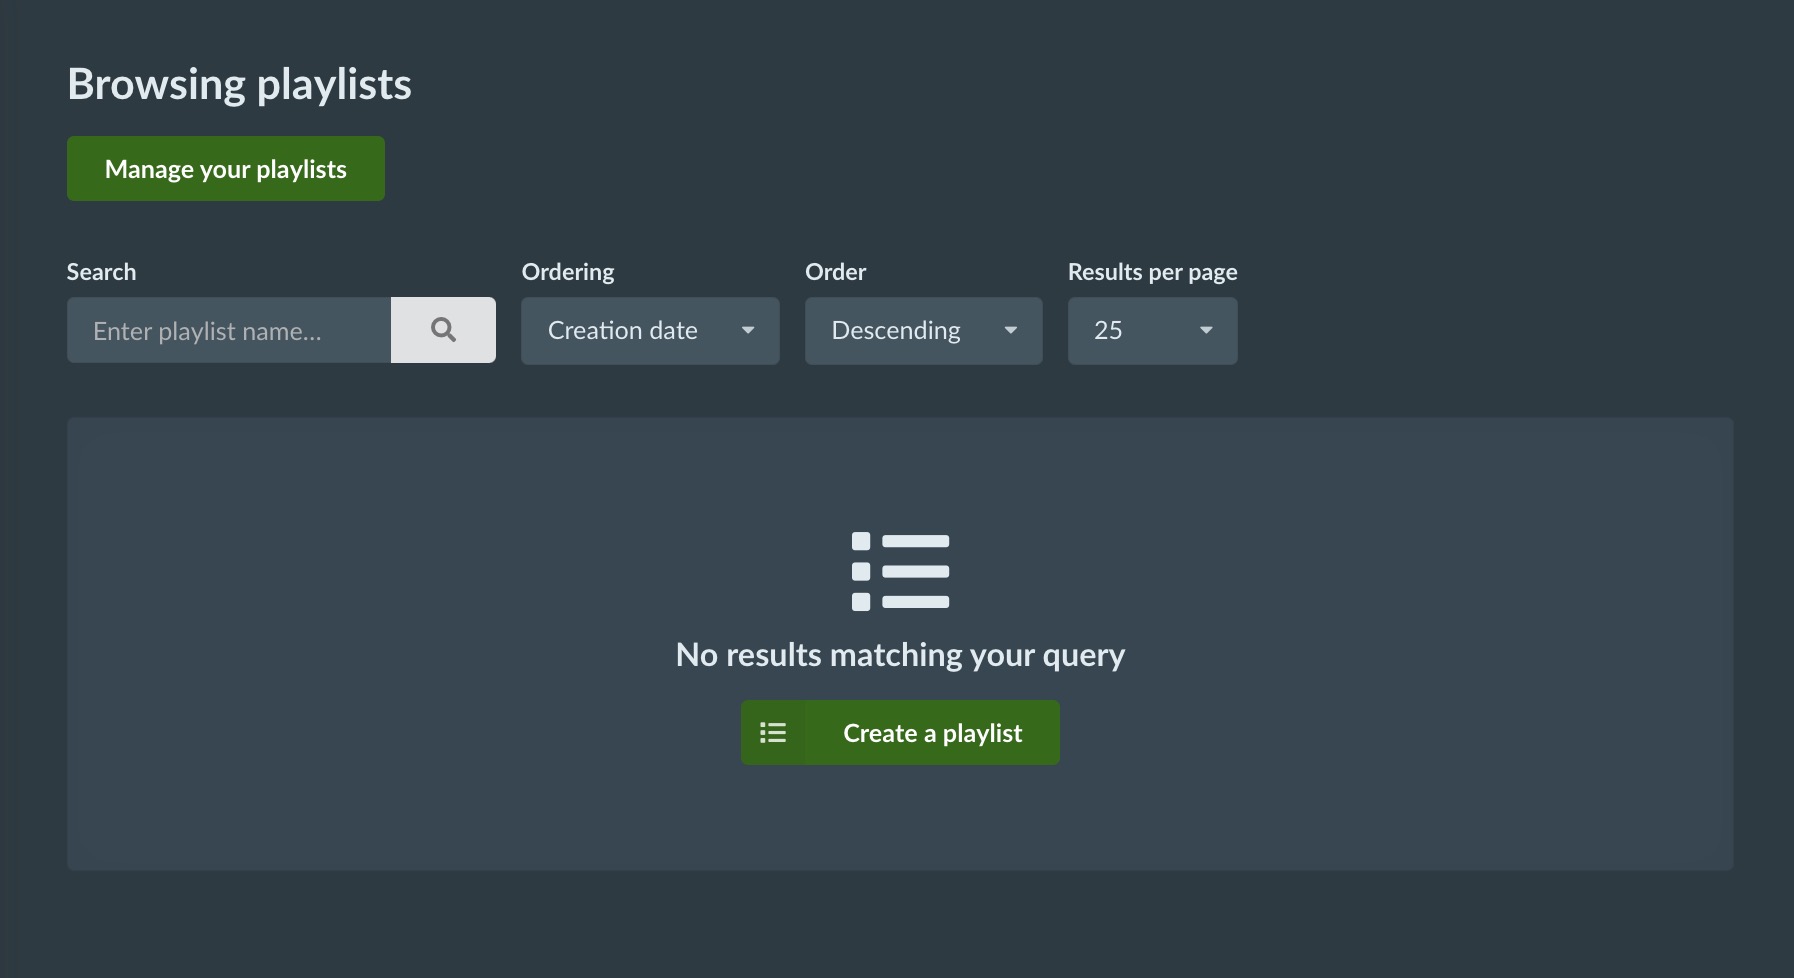Expand the Descending order dropdown
This screenshot has height=978, width=1794.
[923, 330]
